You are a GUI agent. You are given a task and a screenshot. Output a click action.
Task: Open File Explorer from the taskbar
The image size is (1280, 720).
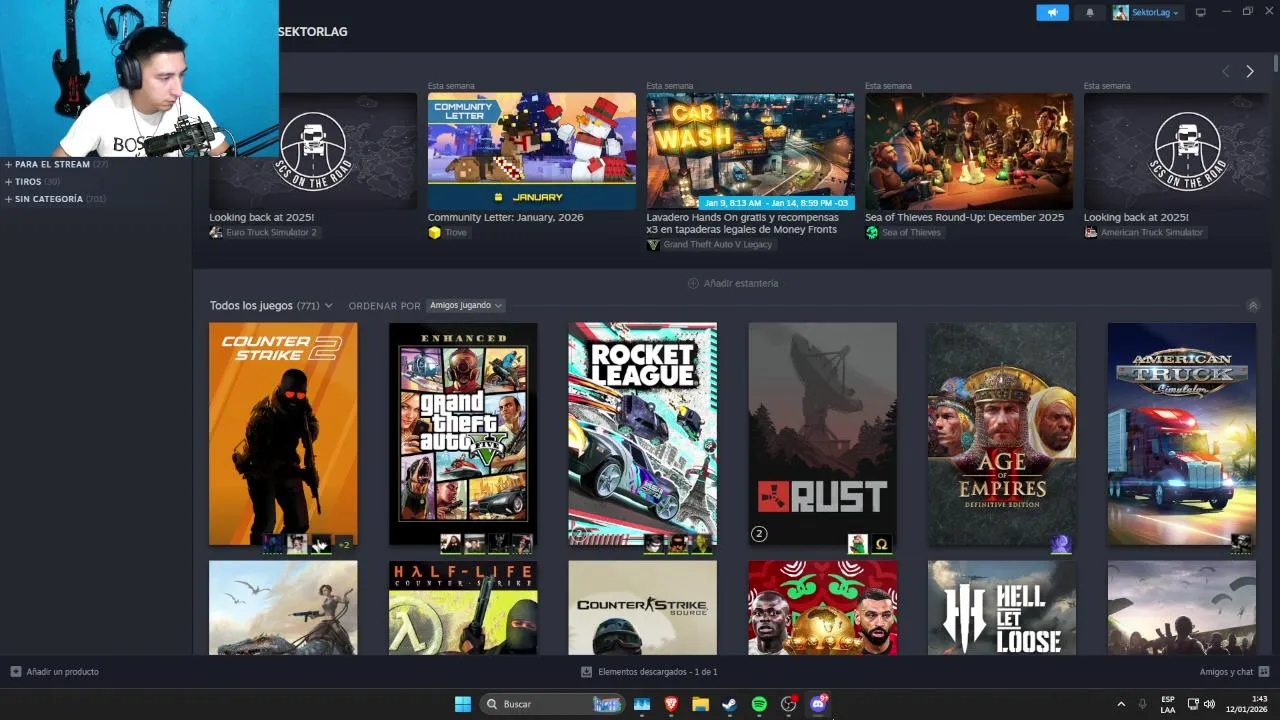[x=700, y=704]
